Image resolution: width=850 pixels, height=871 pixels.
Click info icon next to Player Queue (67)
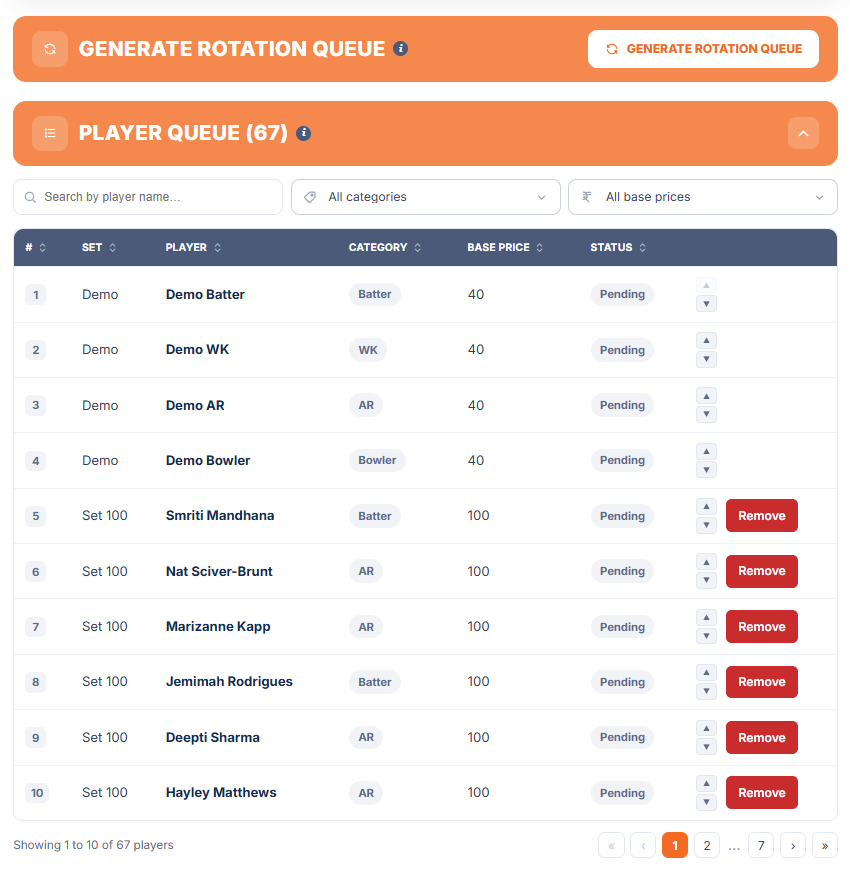point(303,133)
